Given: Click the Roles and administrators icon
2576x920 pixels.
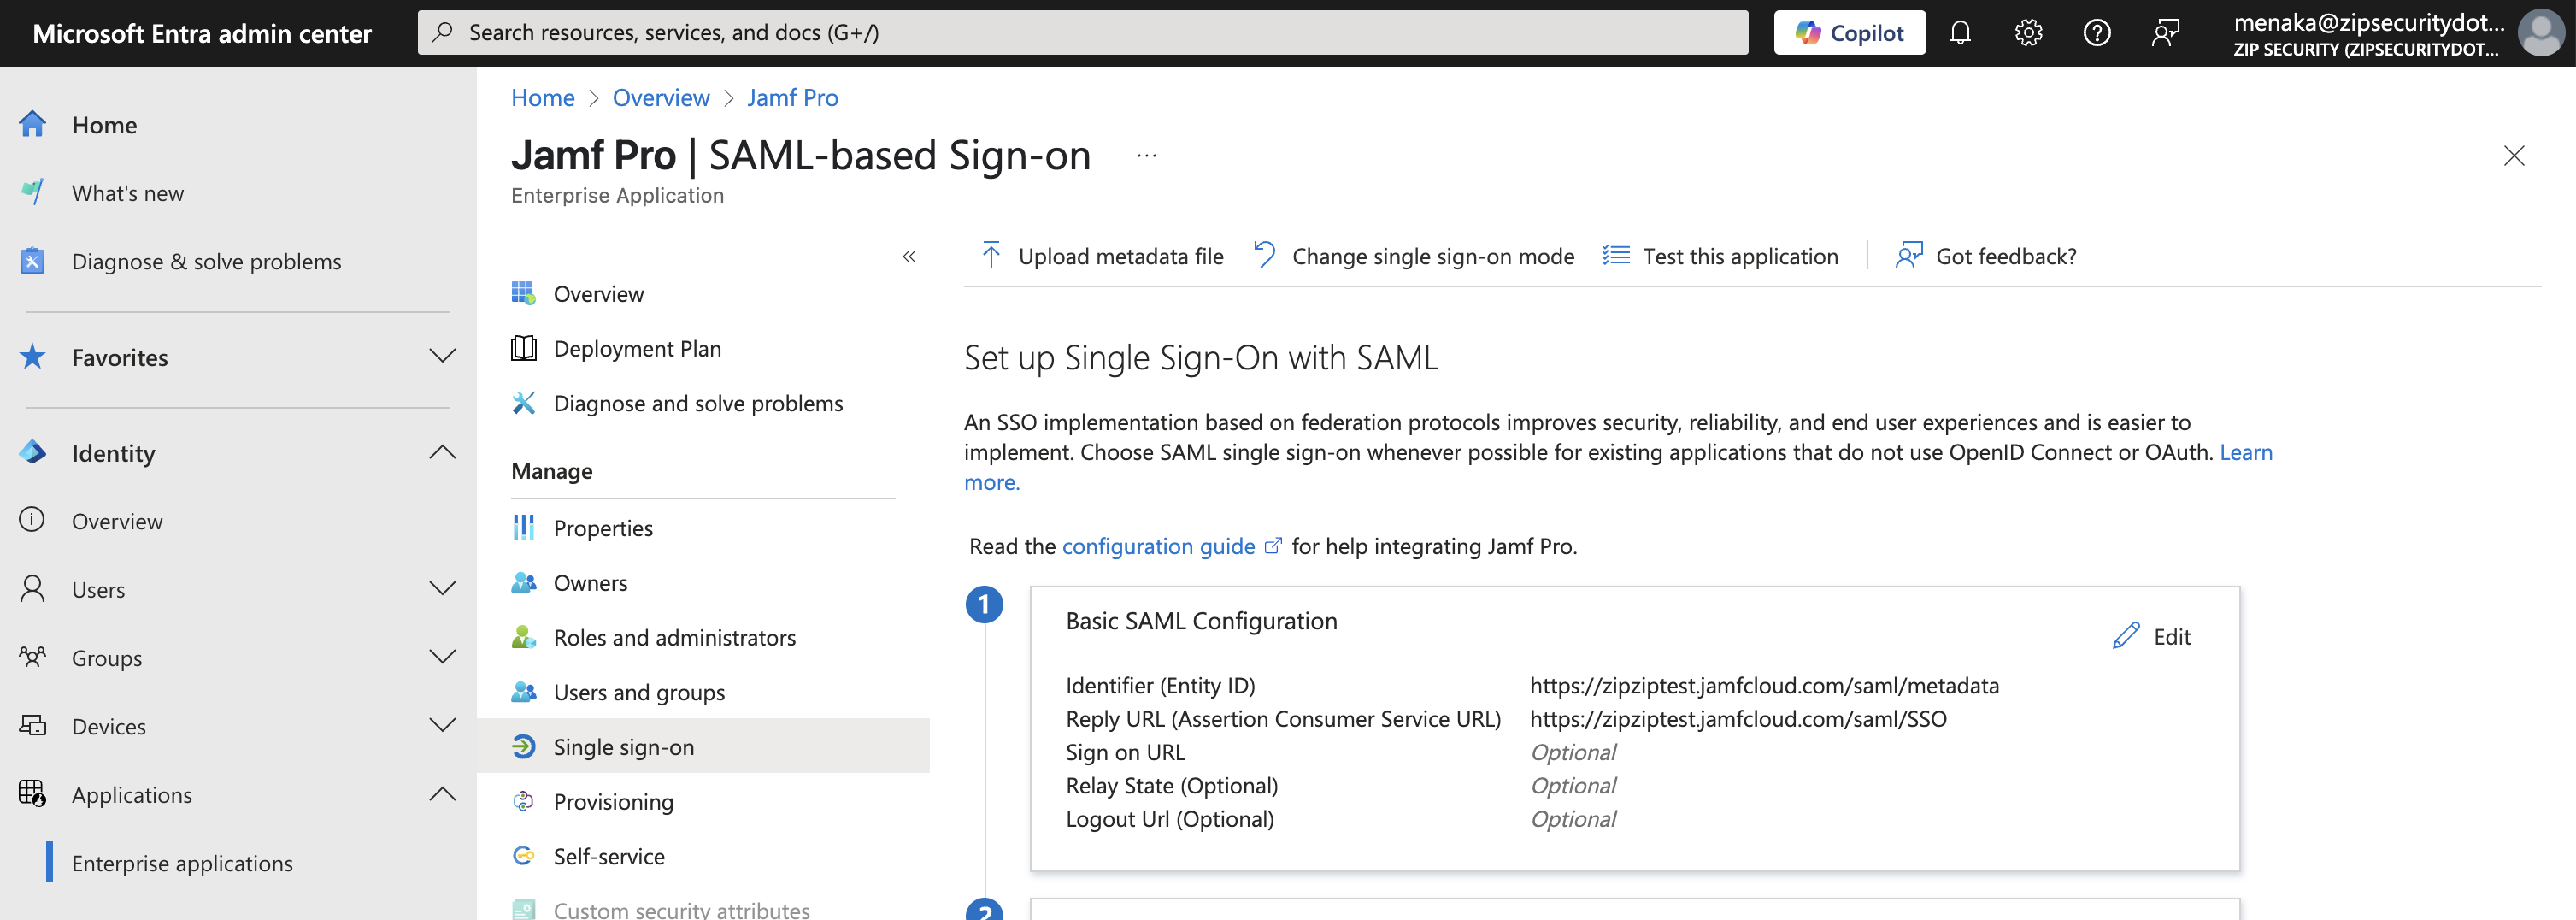Looking at the screenshot, I should (x=524, y=637).
